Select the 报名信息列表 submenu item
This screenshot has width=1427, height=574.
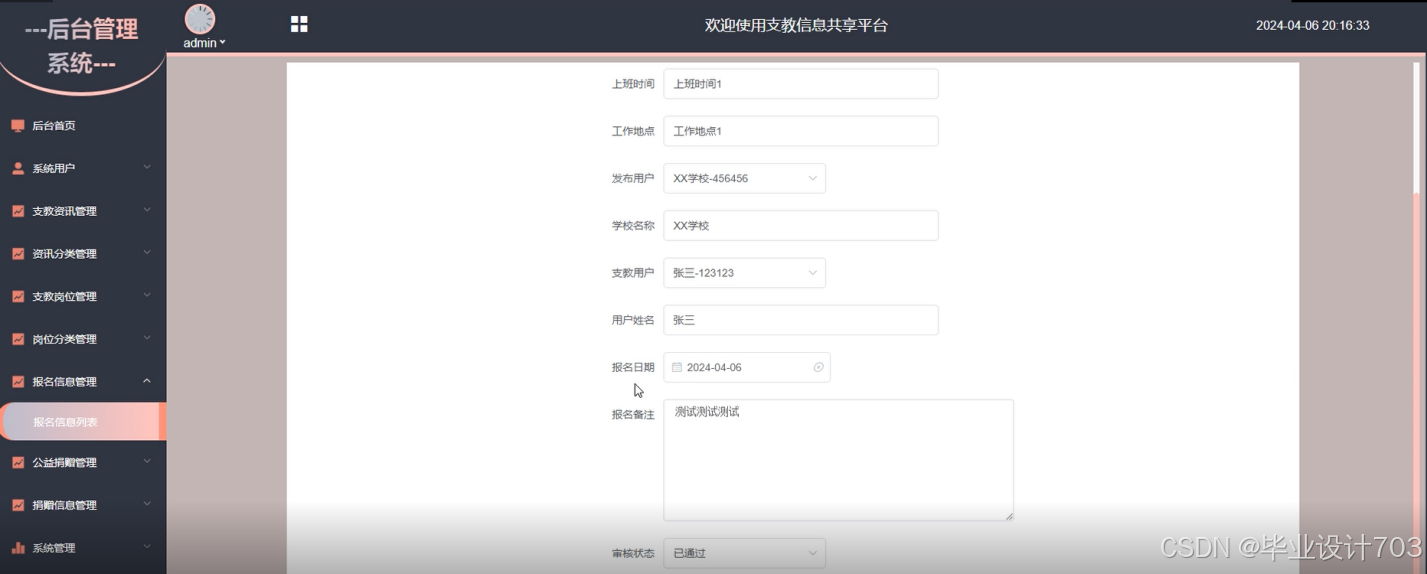pos(83,422)
